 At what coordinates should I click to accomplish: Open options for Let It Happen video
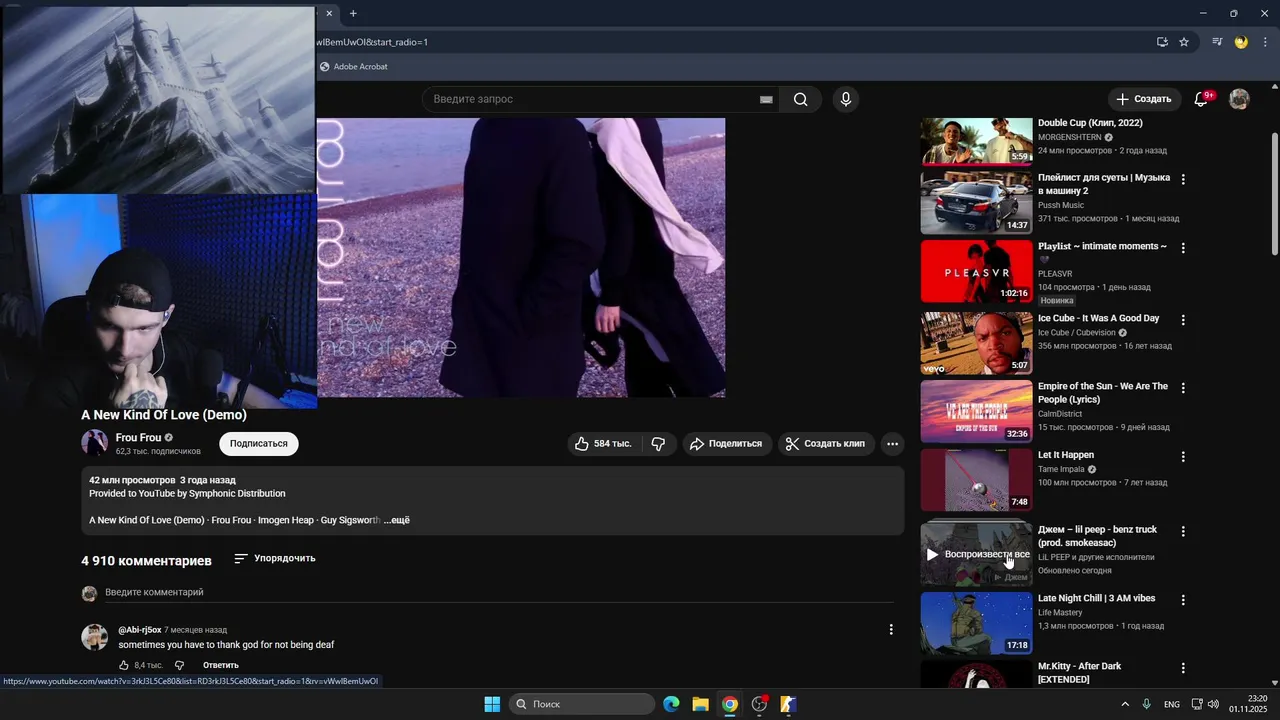1183,457
